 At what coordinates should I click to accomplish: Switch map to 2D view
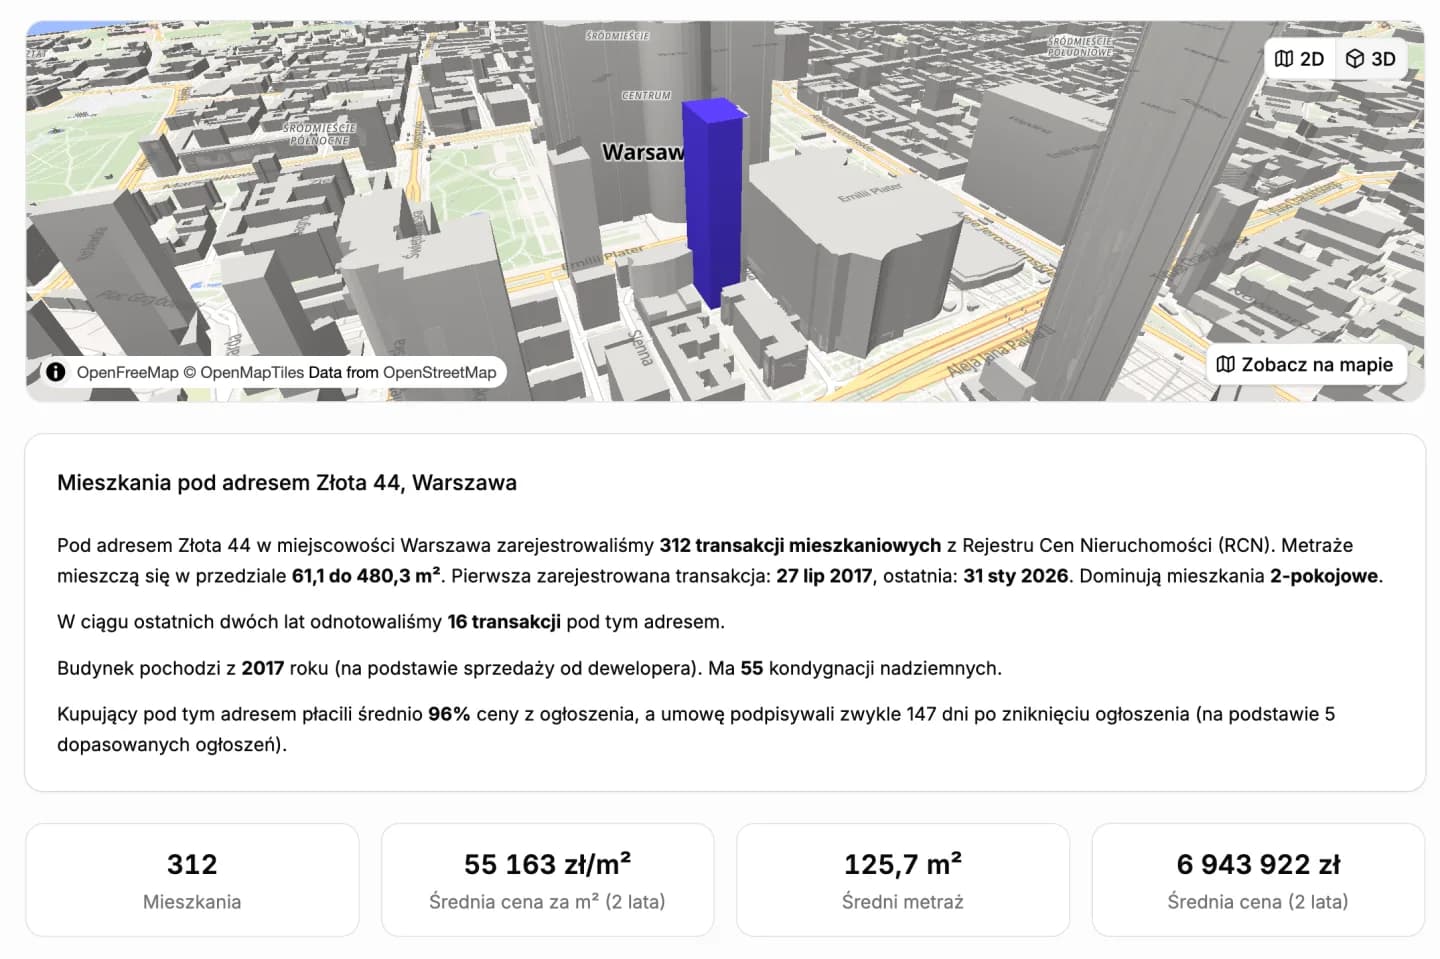pos(1299,59)
